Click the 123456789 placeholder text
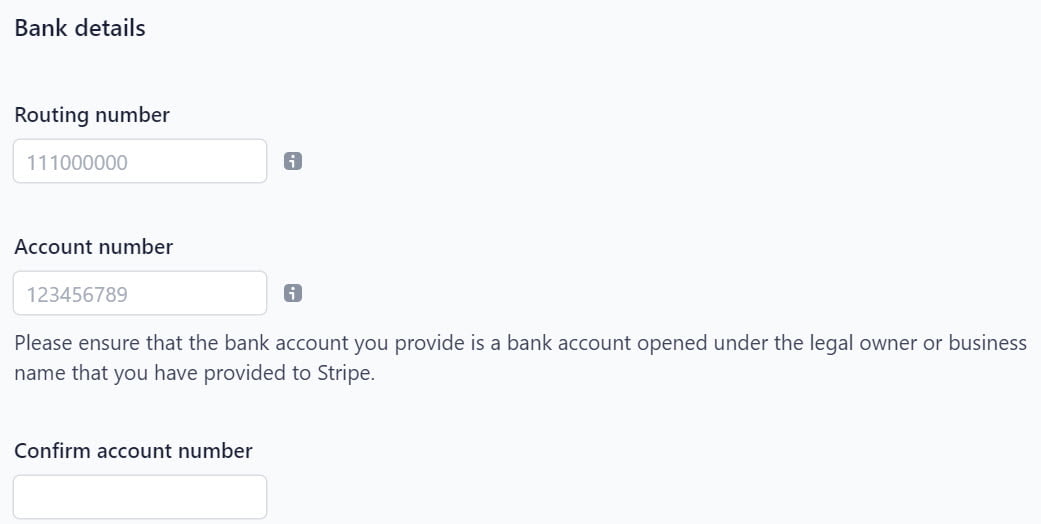The image size is (1041, 524). coord(77,294)
